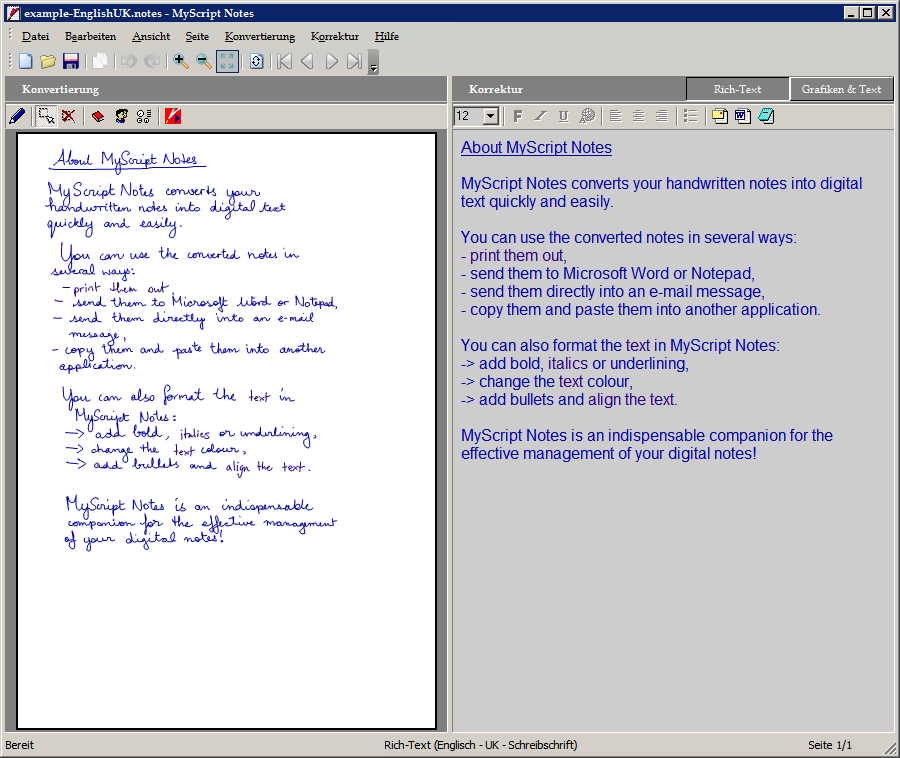Viewport: 900px width, 758px height.
Task: Click the rotate page icon
Action: point(257,61)
